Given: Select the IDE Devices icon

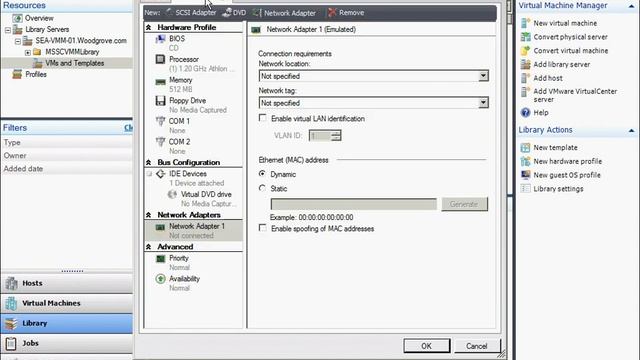Looking at the screenshot, I should point(160,174).
